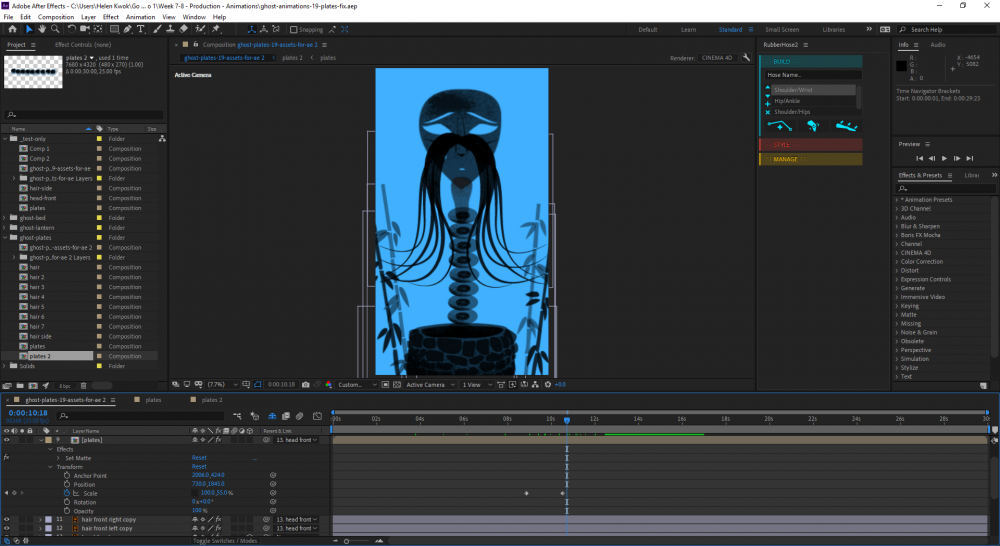The height and width of the screenshot is (546, 1000).
Task: Select the Clone Stamp tool
Action: (x=170, y=29)
